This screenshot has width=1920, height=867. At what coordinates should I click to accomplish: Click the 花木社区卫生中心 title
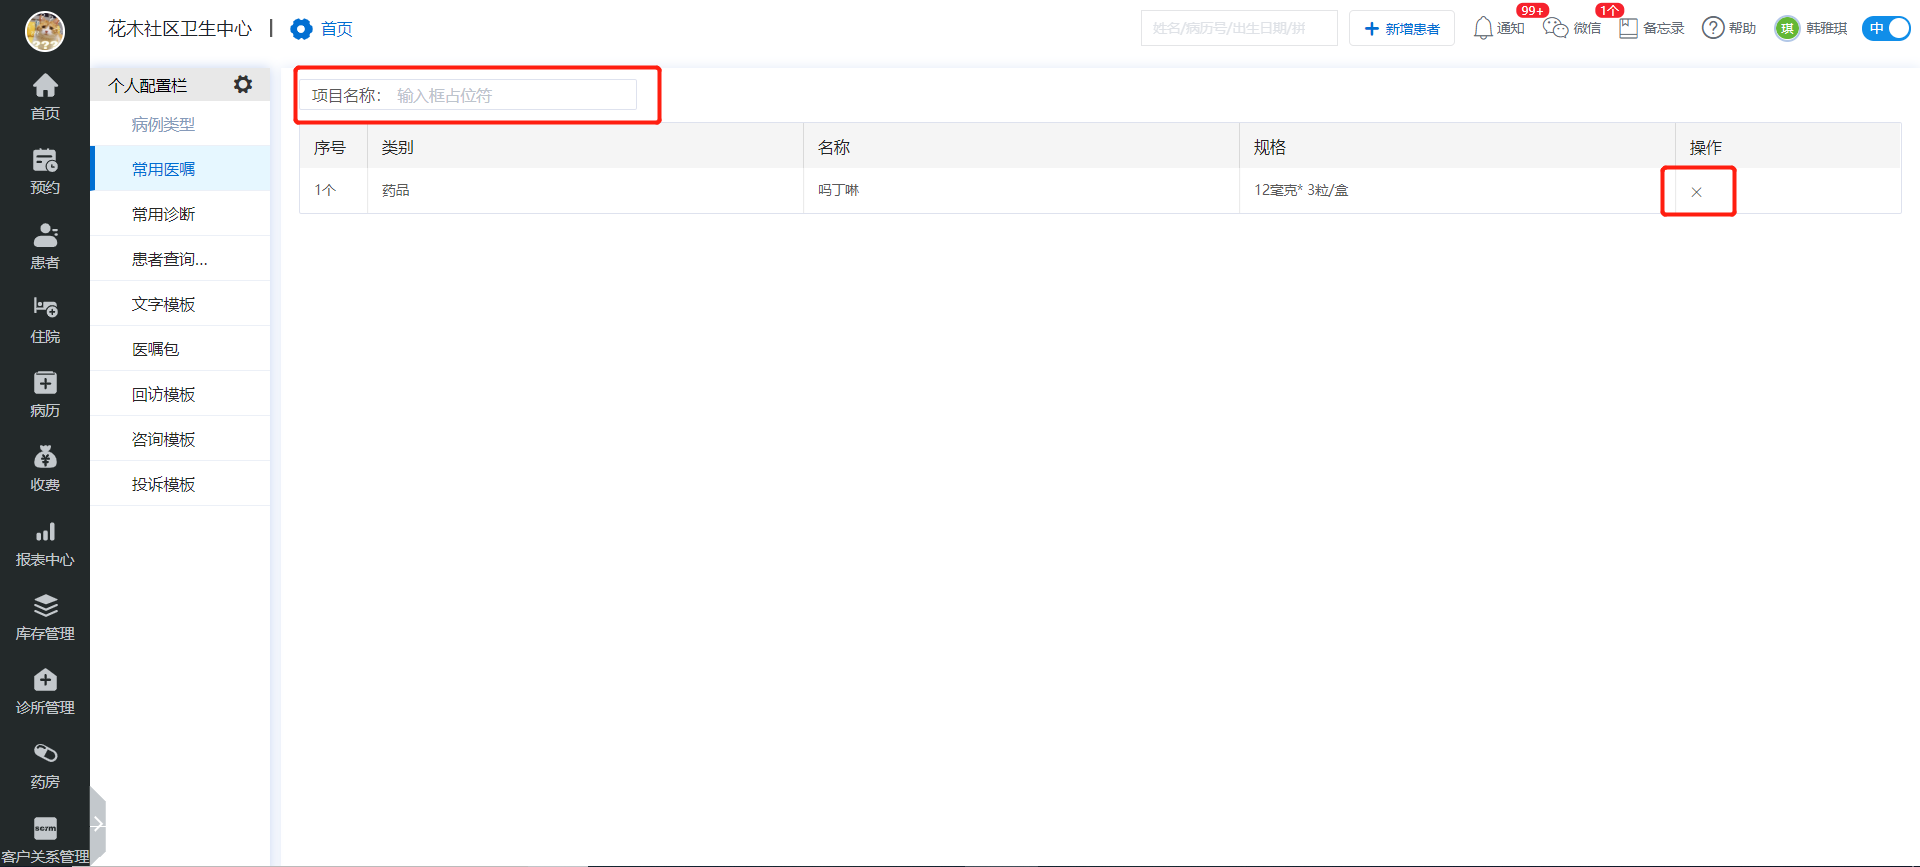(180, 29)
